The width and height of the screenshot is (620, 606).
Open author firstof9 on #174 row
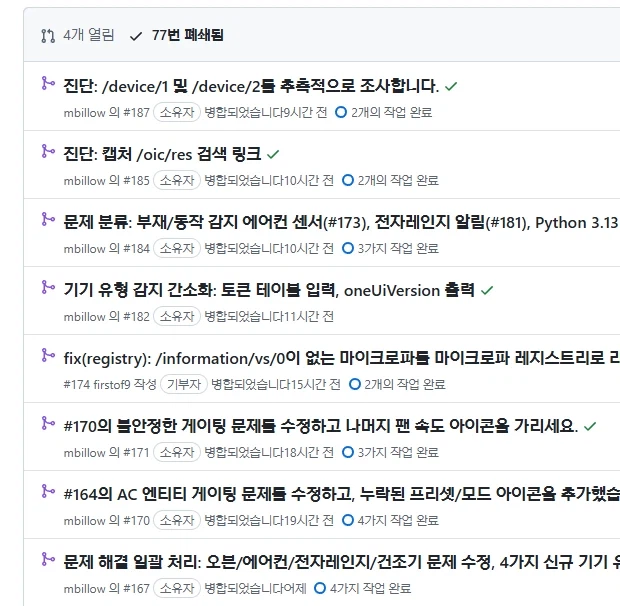[x=112, y=385]
